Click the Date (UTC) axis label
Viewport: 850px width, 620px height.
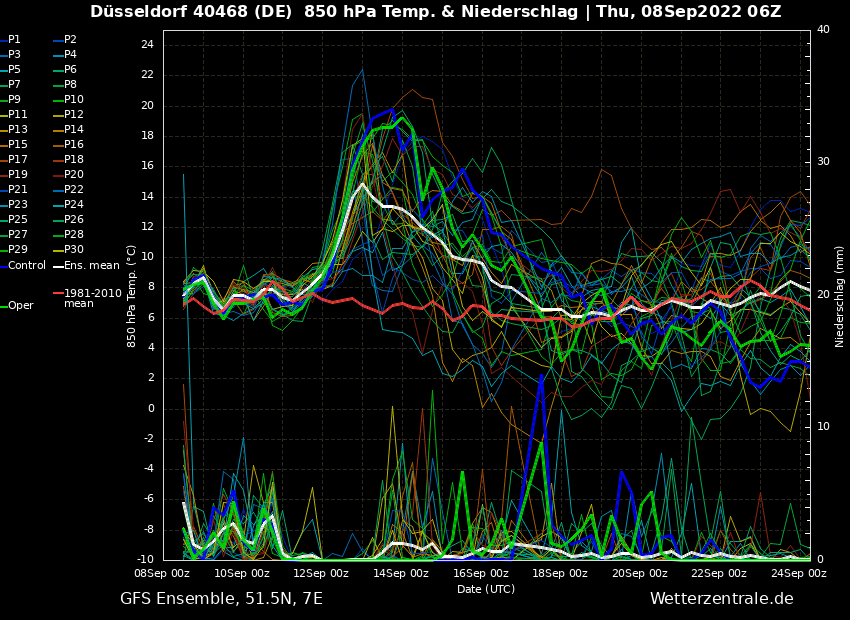(486, 589)
